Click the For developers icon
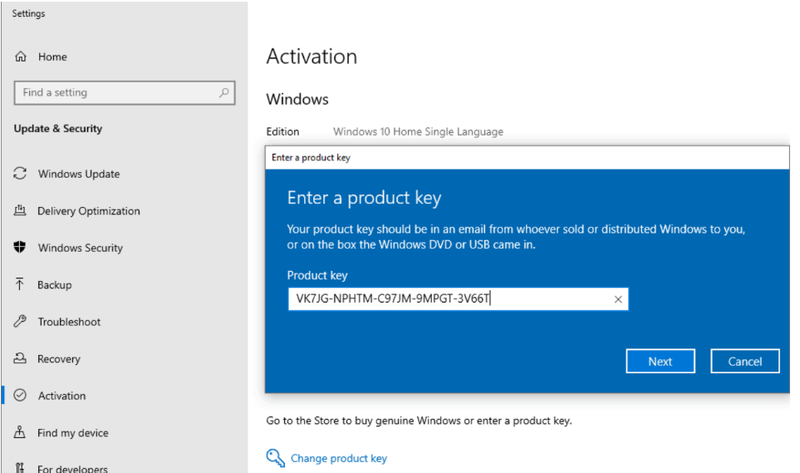The image size is (800, 473). (19, 467)
